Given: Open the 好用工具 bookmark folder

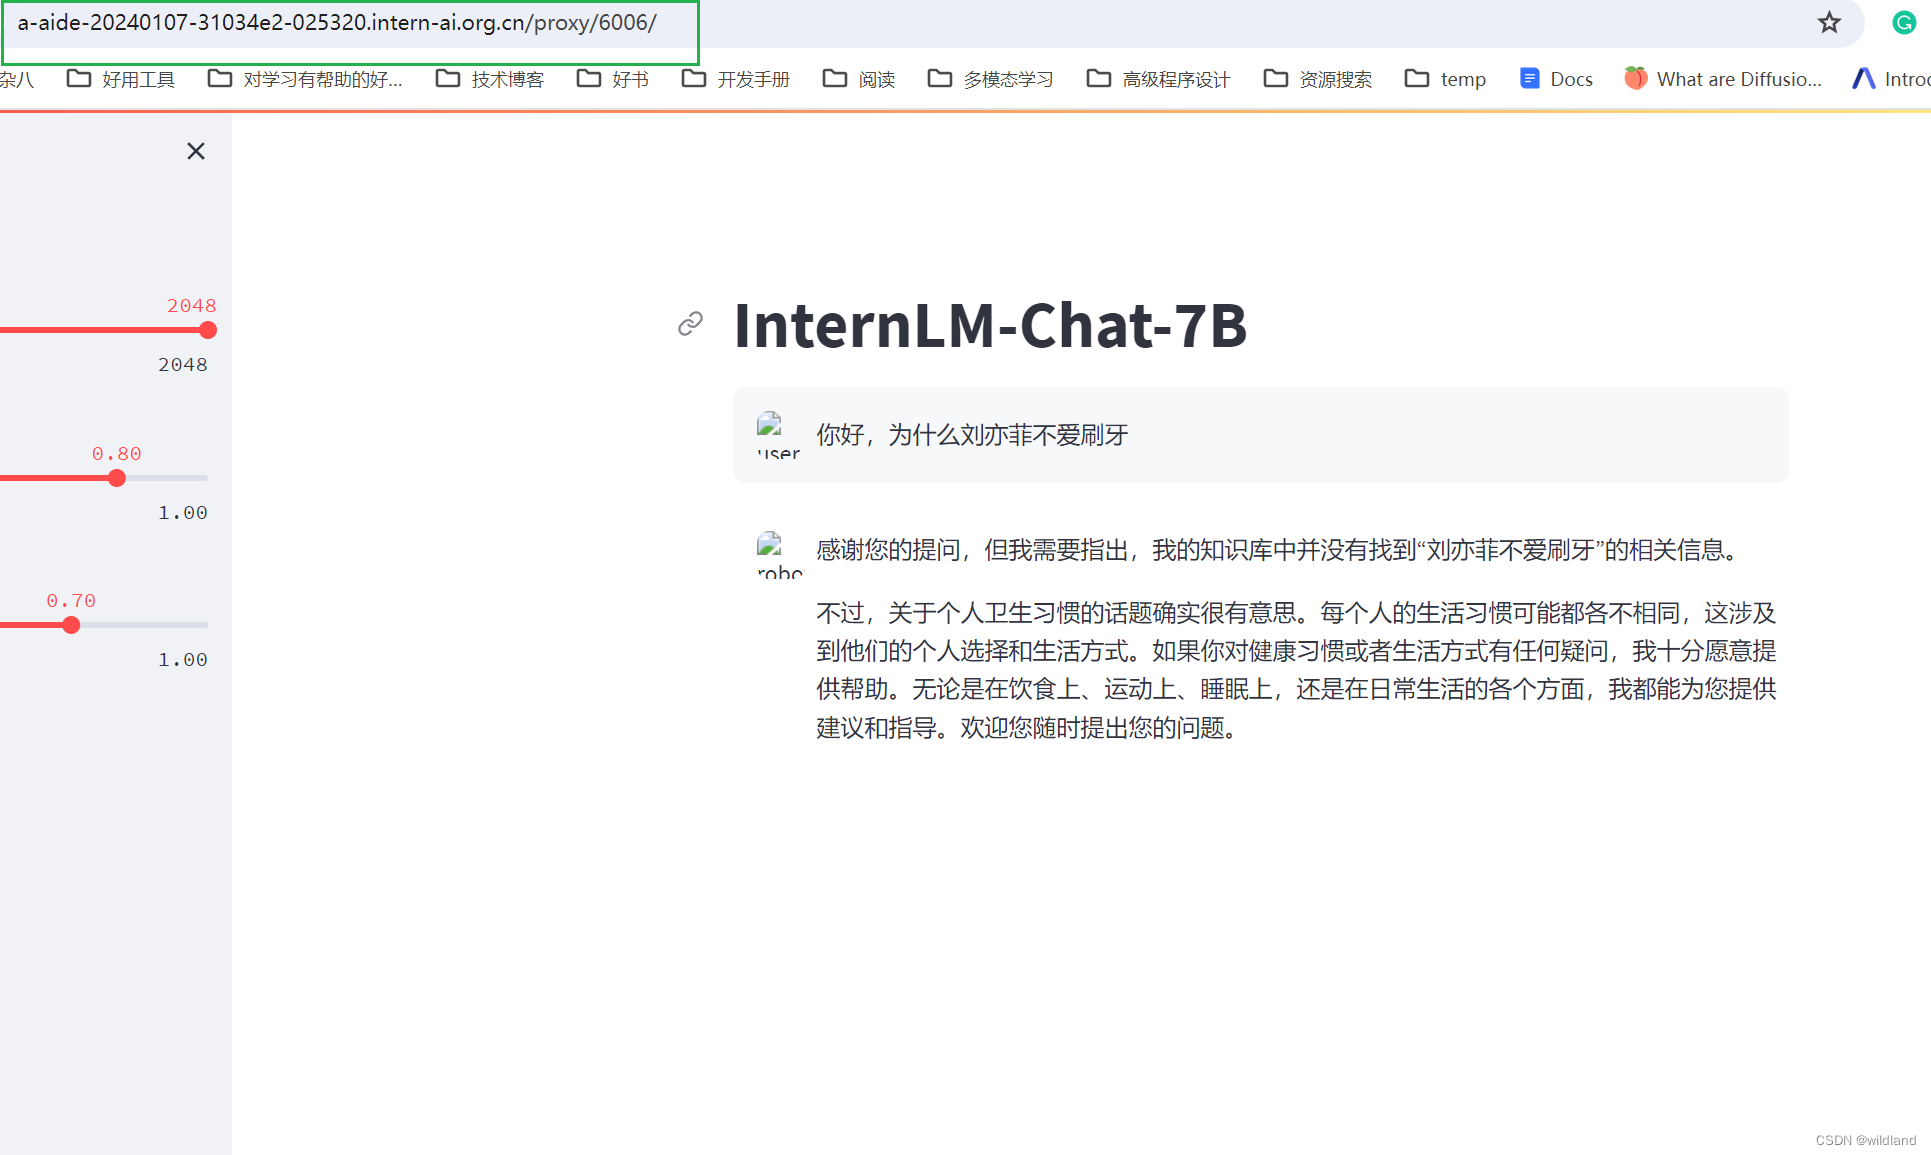Looking at the screenshot, I should (121, 79).
